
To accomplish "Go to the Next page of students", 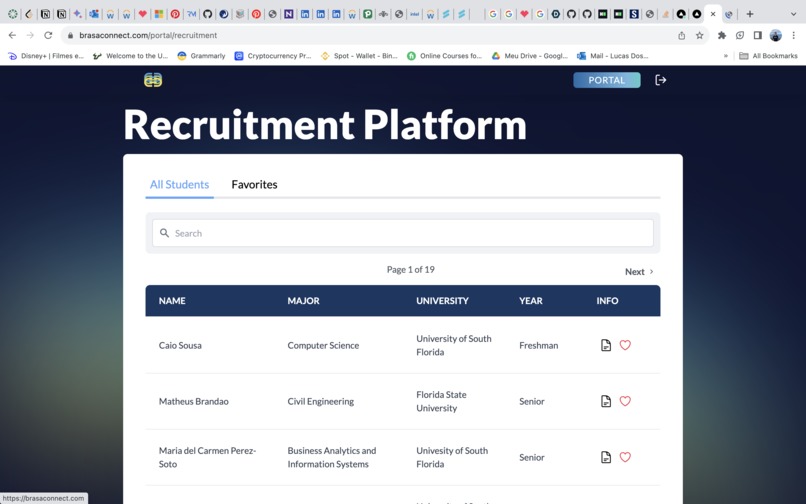I will [x=639, y=272].
